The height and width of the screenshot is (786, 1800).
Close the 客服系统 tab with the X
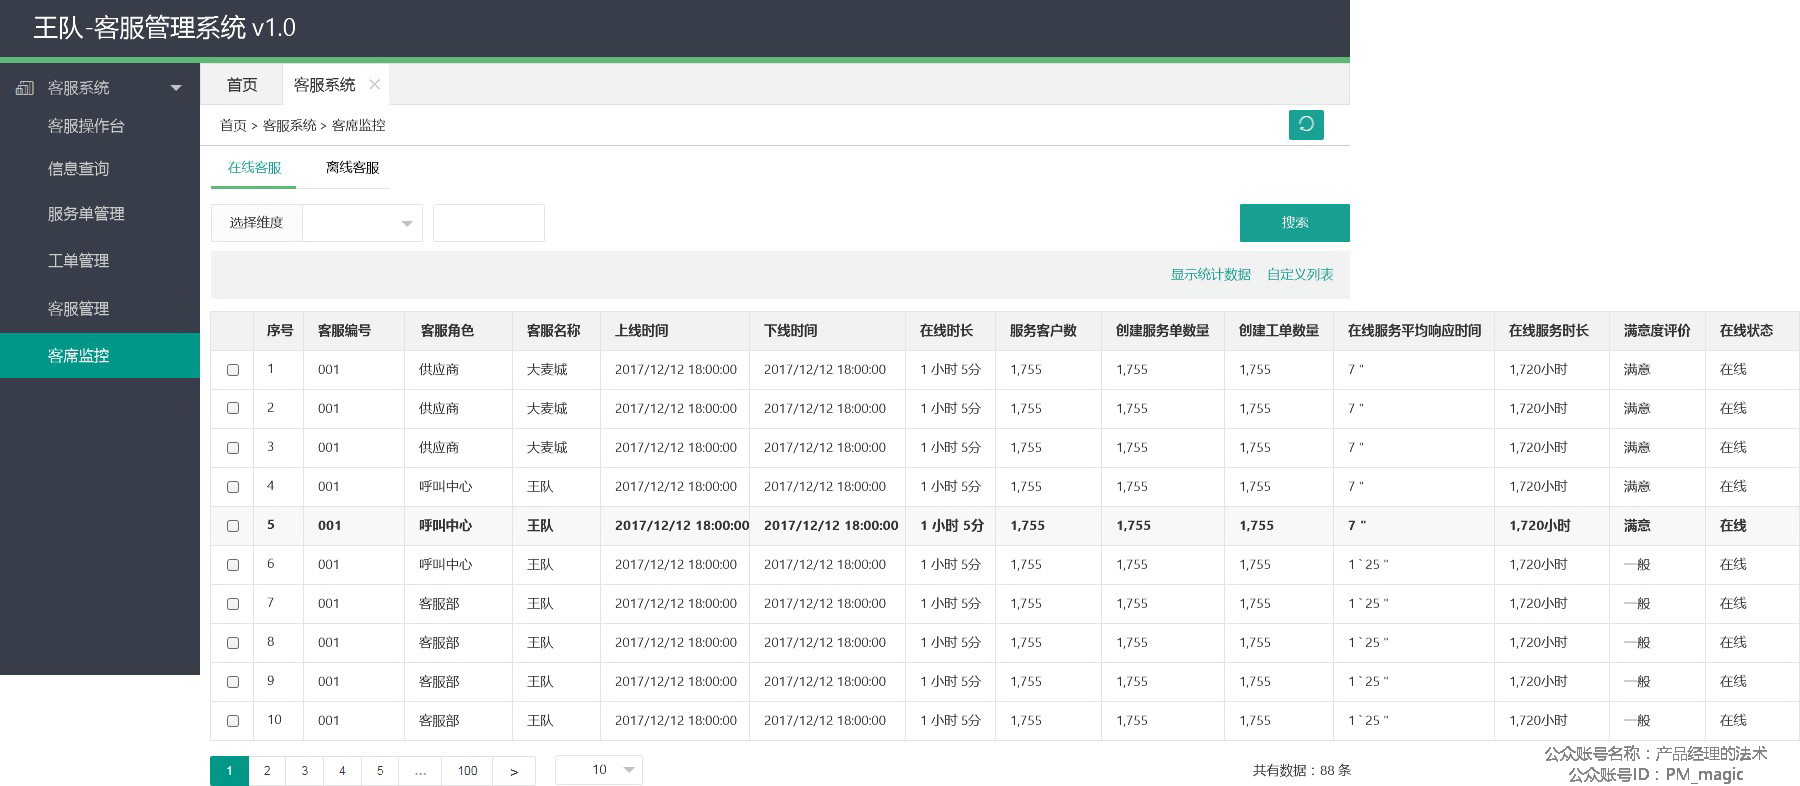pos(374,85)
